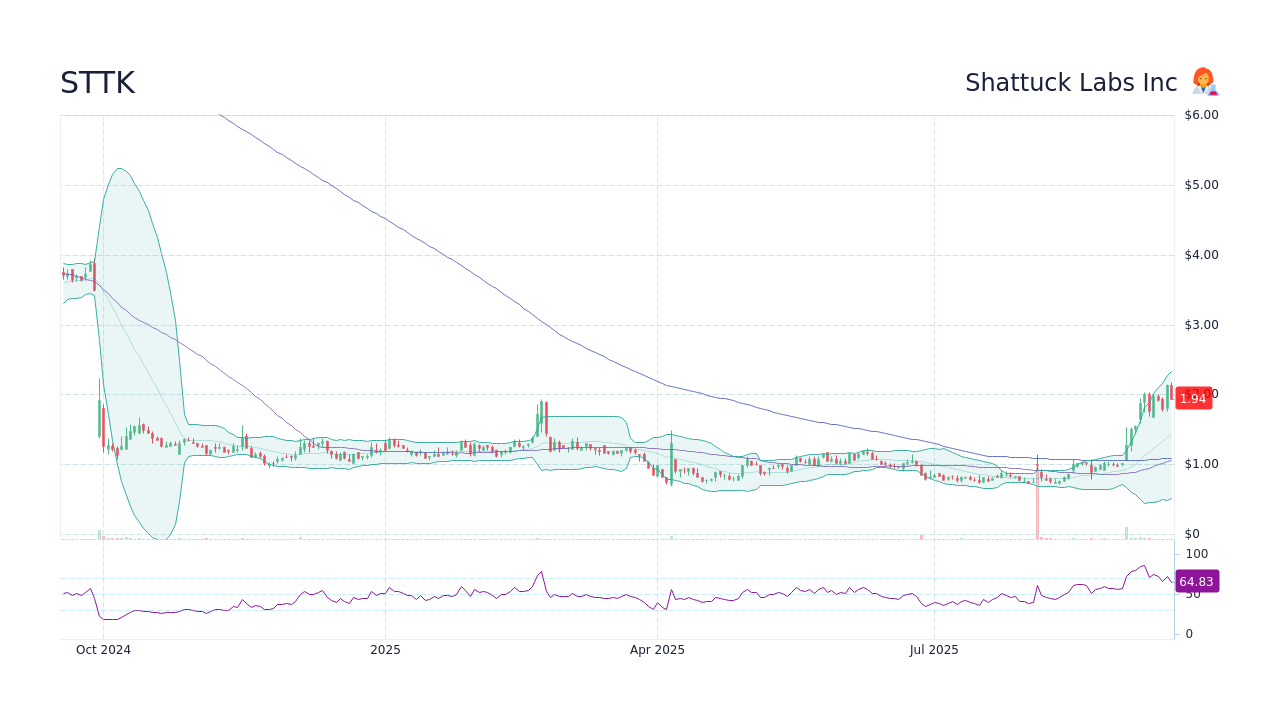The height and width of the screenshot is (720, 1280).
Task: Click the scientist emoji beside Shattuck Labs Inc
Action: click(x=1204, y=82)
